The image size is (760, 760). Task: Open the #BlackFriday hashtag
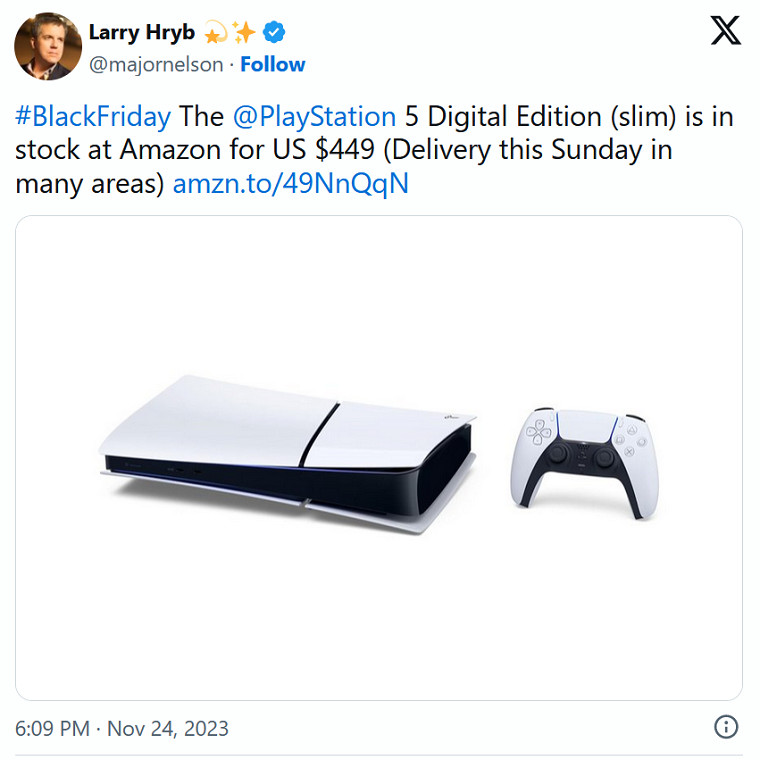tap(93, 116)
